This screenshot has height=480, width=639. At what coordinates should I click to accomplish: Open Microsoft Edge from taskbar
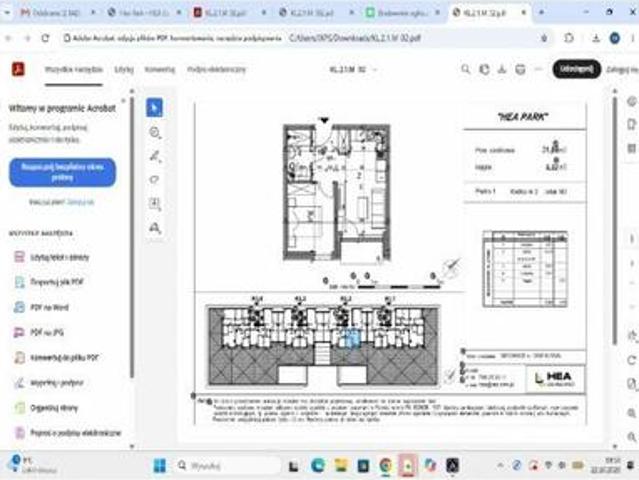(318, 465)
